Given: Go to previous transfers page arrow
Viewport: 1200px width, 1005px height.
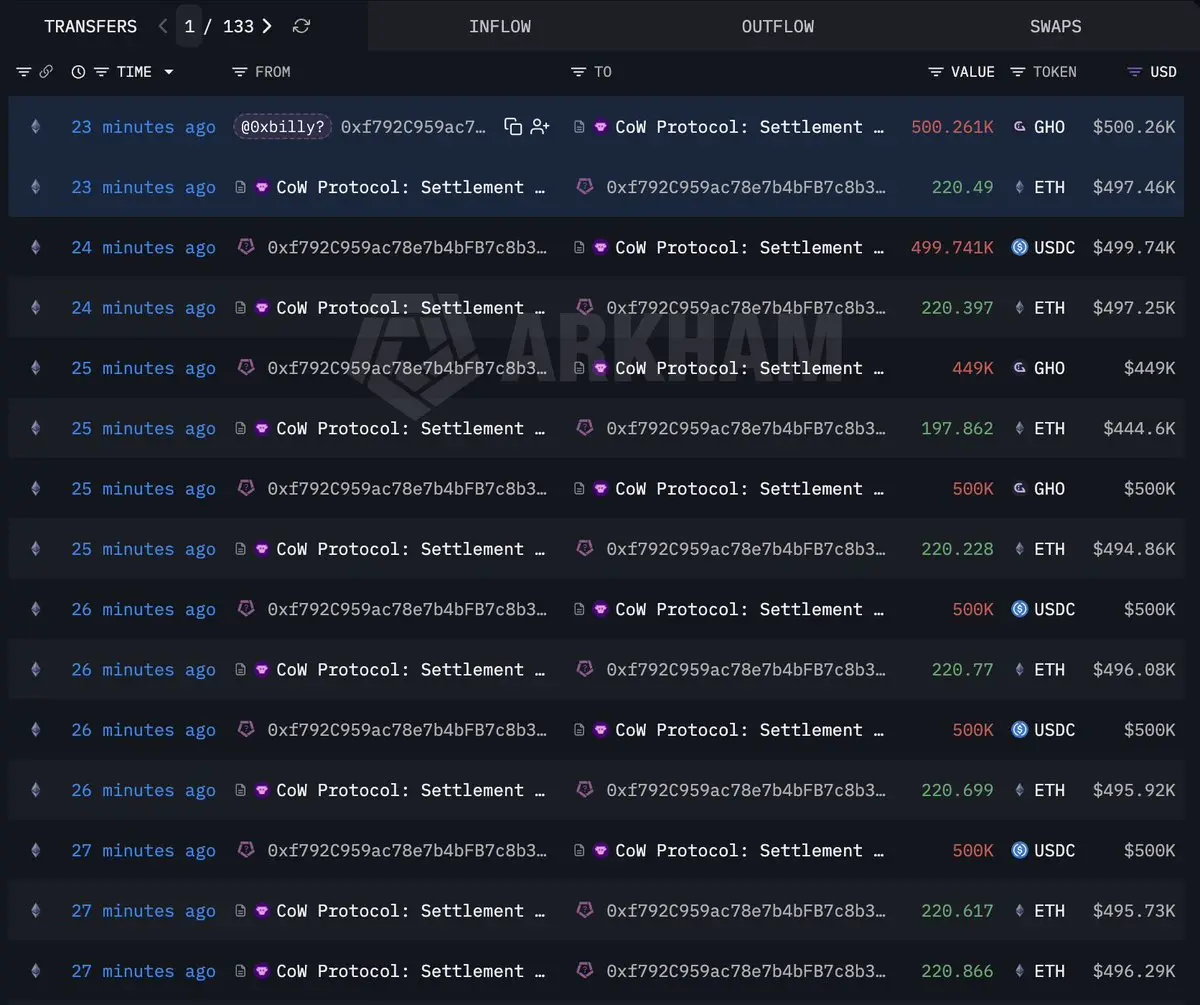Looking at the screenshot, I should coord(163,26).
